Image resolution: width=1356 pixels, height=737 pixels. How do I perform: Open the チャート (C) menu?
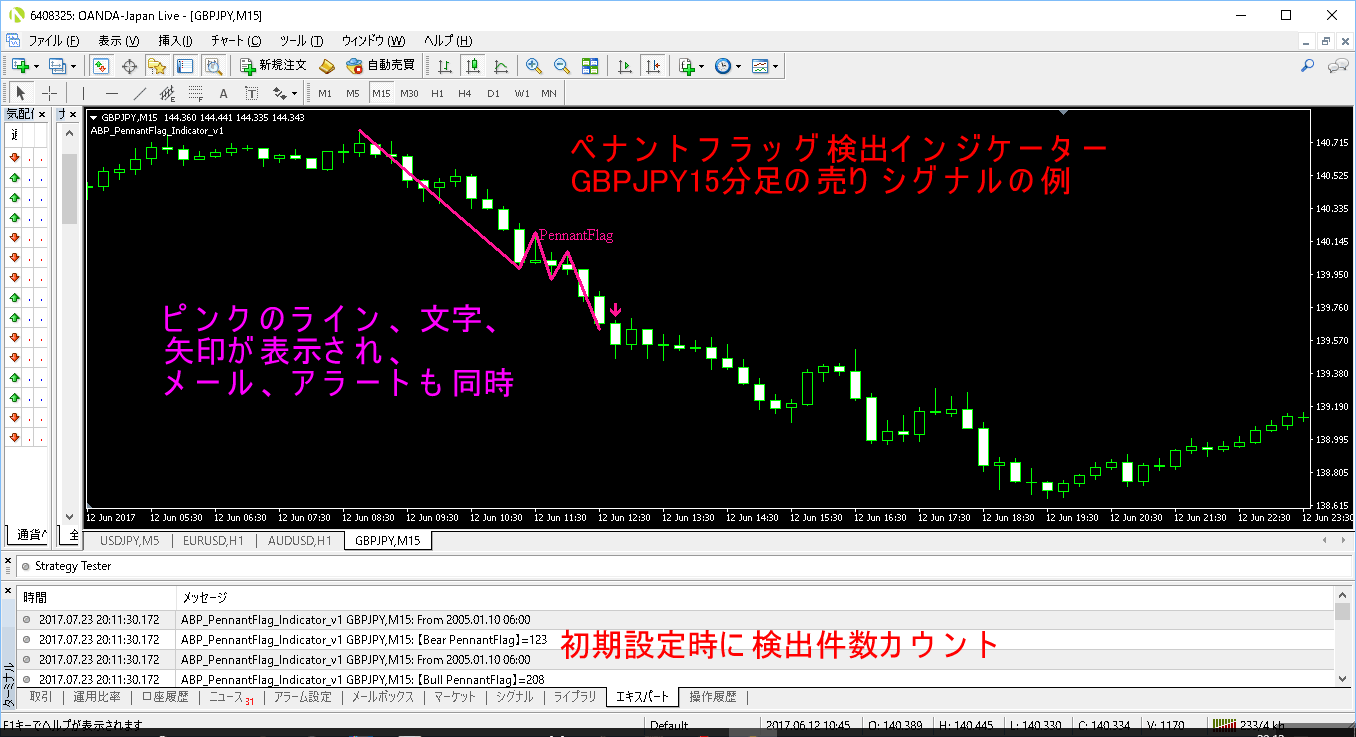pyautogui.click(x=236, y=41)
